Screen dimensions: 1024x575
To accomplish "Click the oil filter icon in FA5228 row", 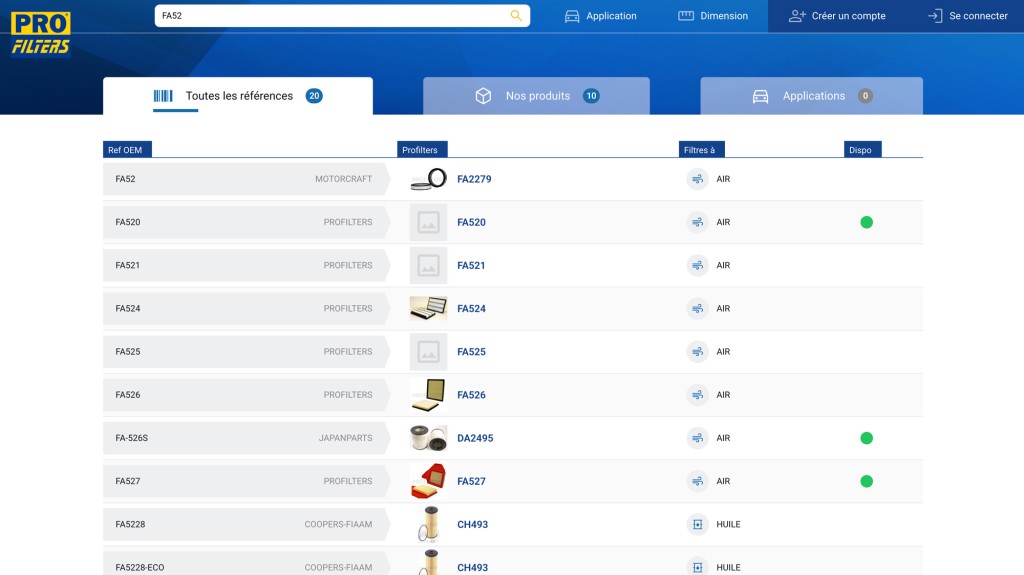I will tap(697, 524).
